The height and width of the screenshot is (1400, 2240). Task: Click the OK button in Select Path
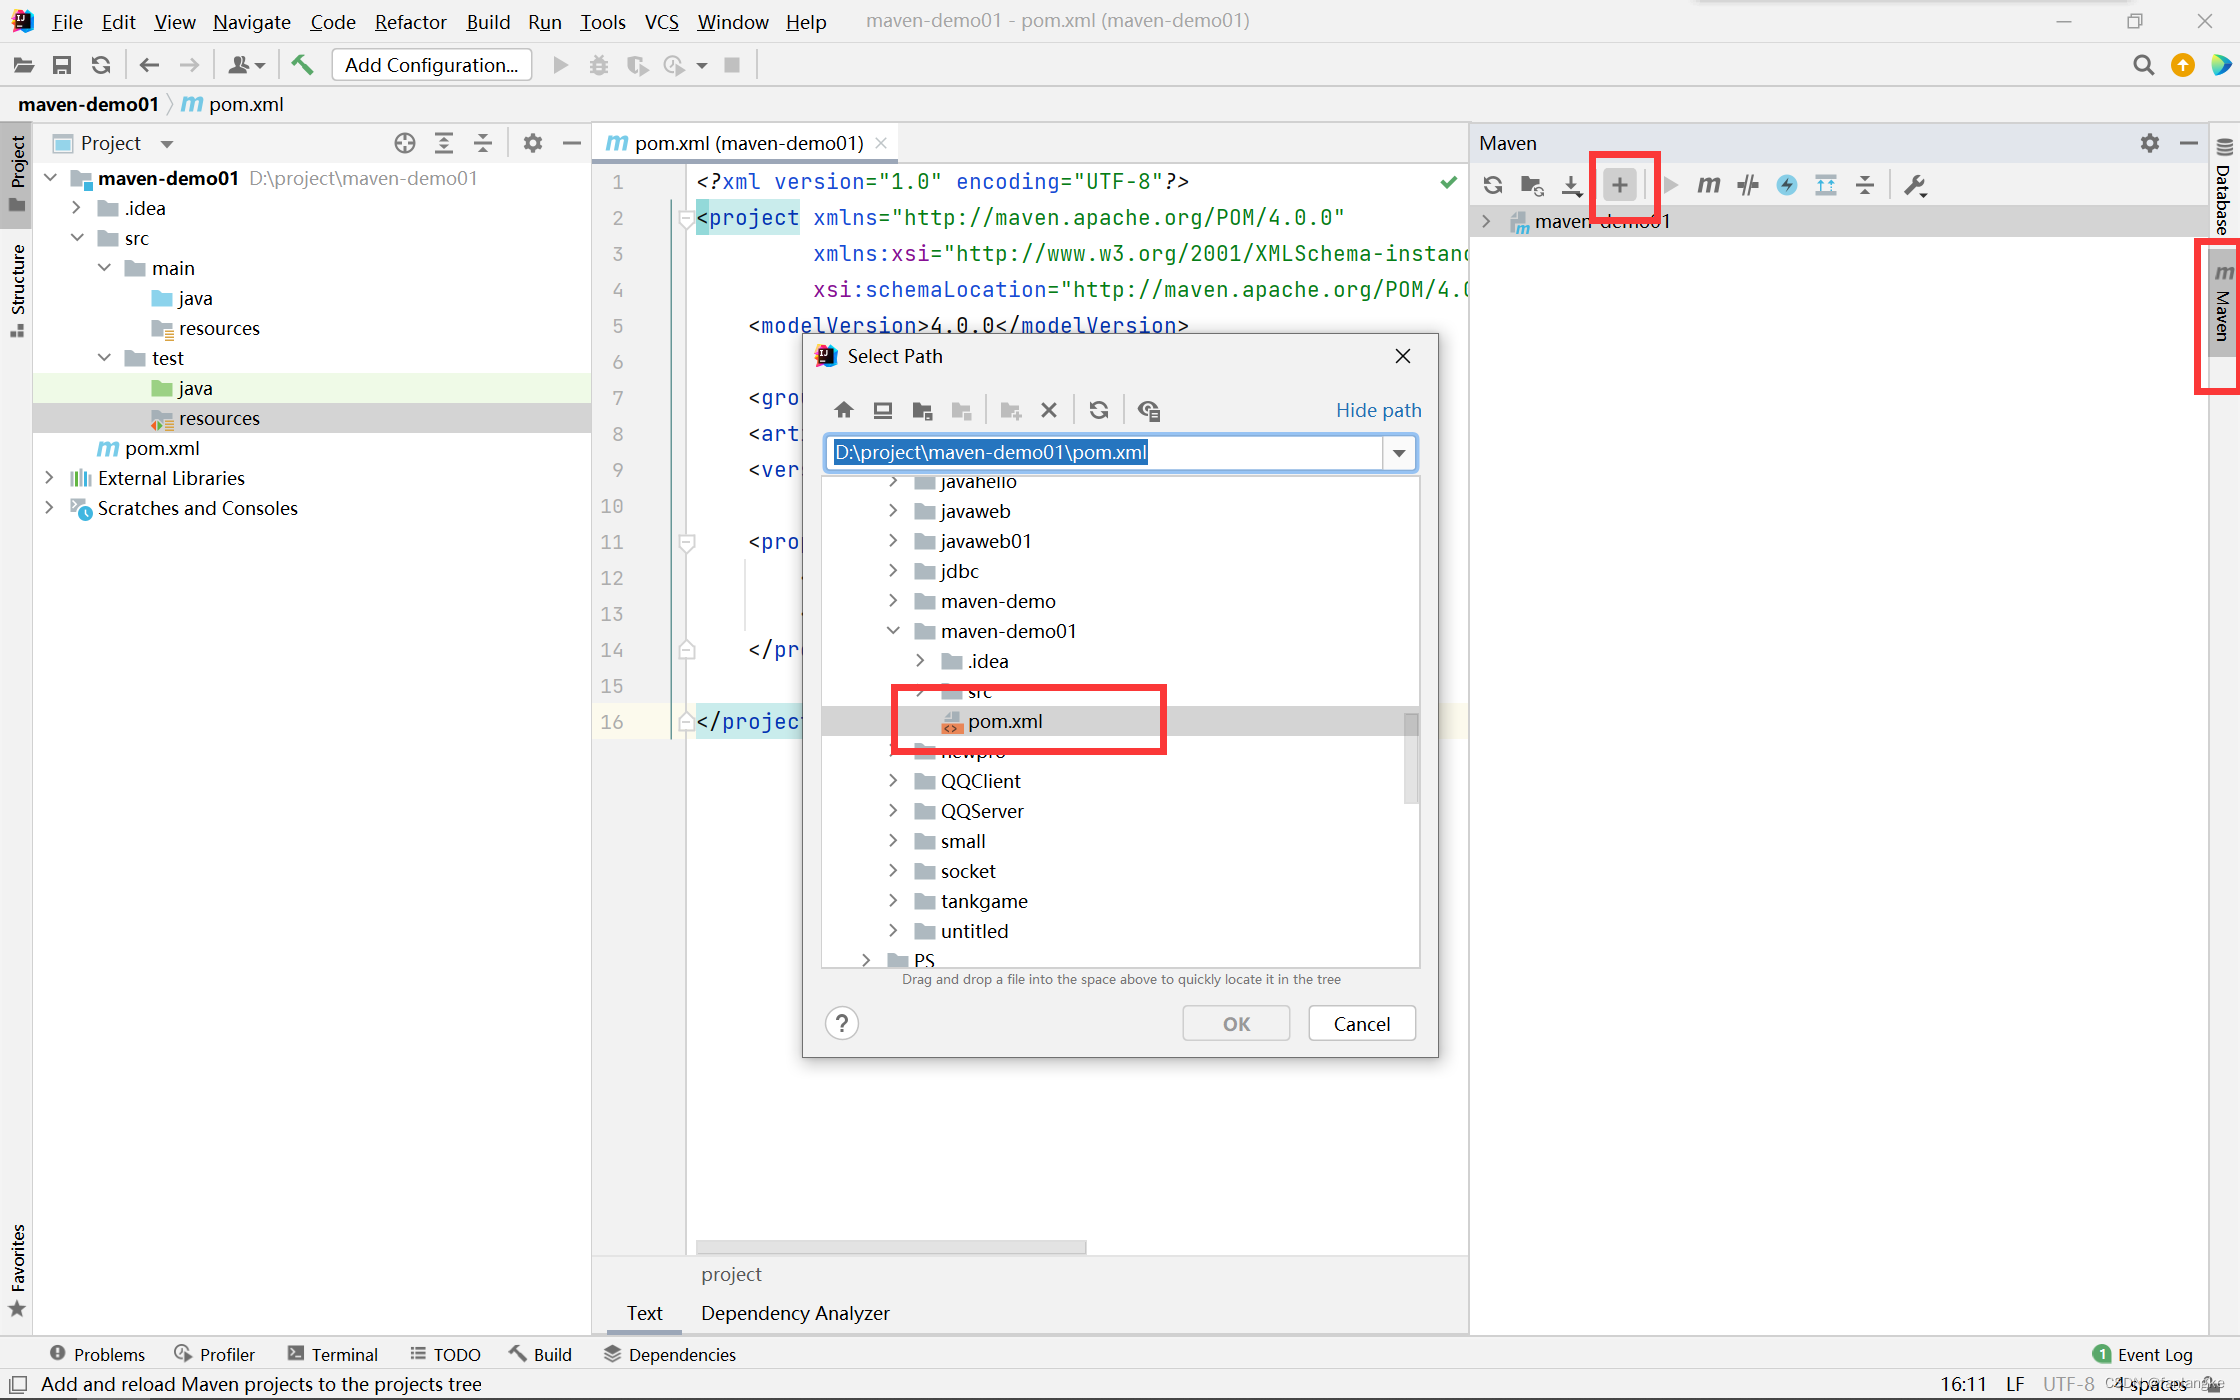pyautogui.click(x=1236, y=1023)
